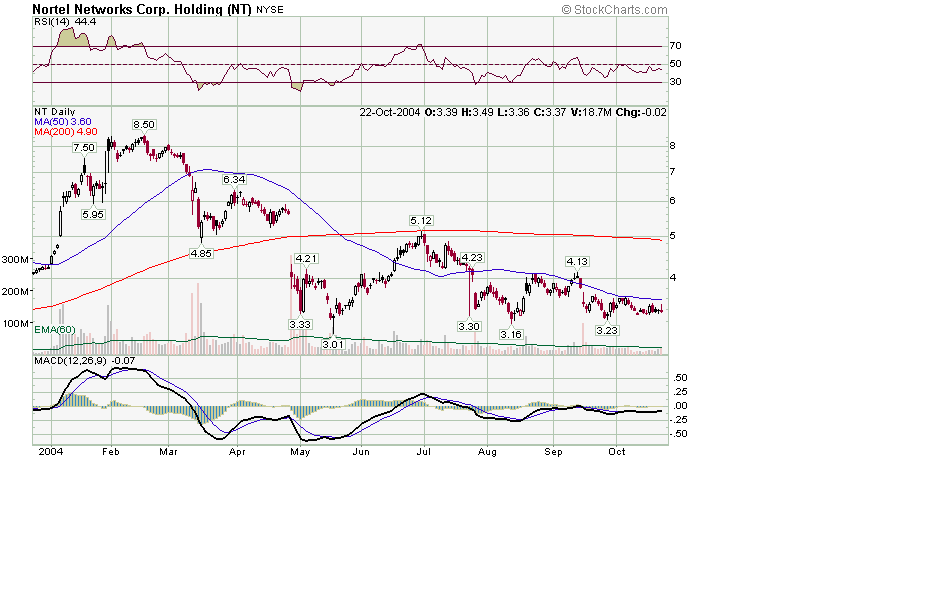Select the price axis value '5'
This screenshot has height=608, width=935.
coord(673,236)
